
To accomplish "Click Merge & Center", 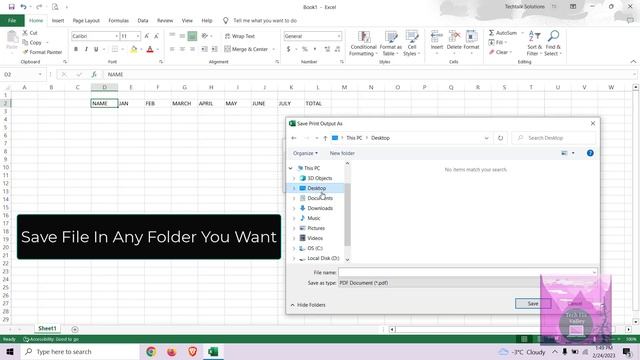I will (246, 49).
